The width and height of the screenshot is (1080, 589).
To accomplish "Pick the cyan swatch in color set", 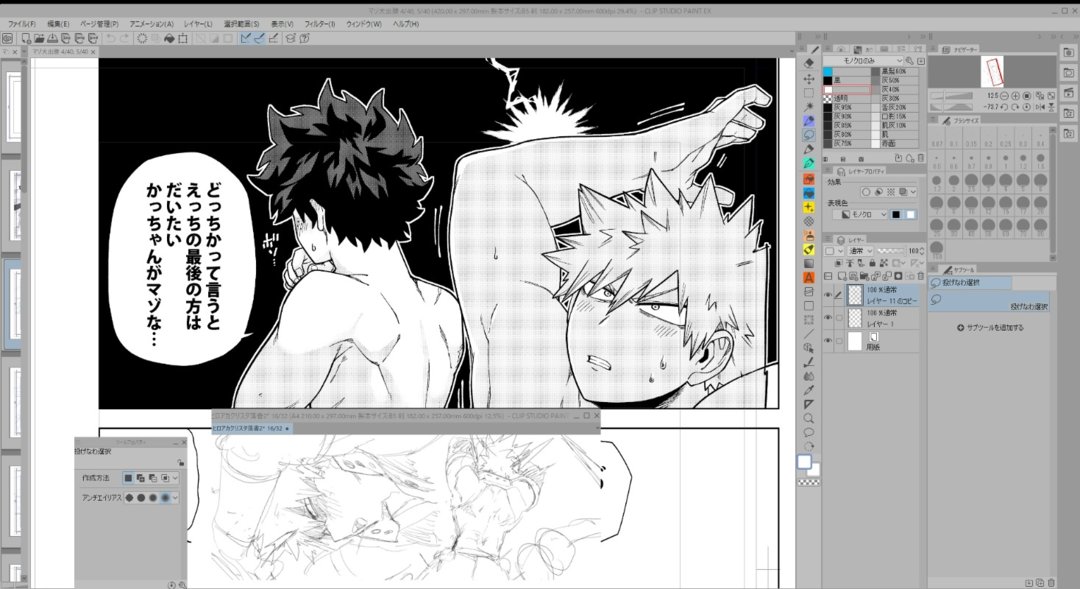I will [x=828, y=72].
